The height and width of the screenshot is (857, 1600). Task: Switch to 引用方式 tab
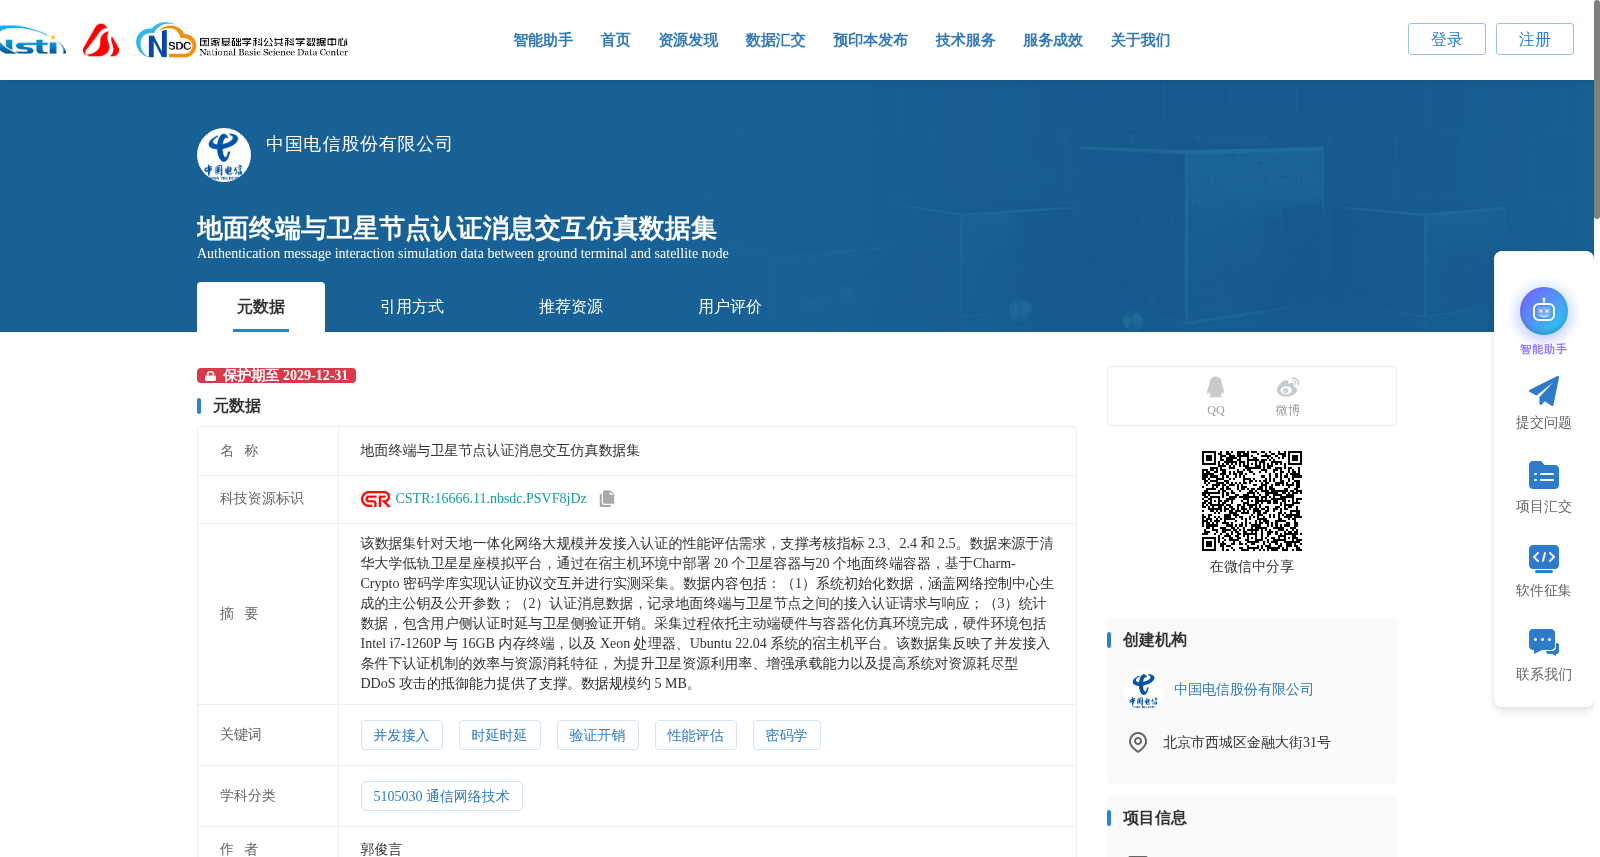click(x=412, y=307)
